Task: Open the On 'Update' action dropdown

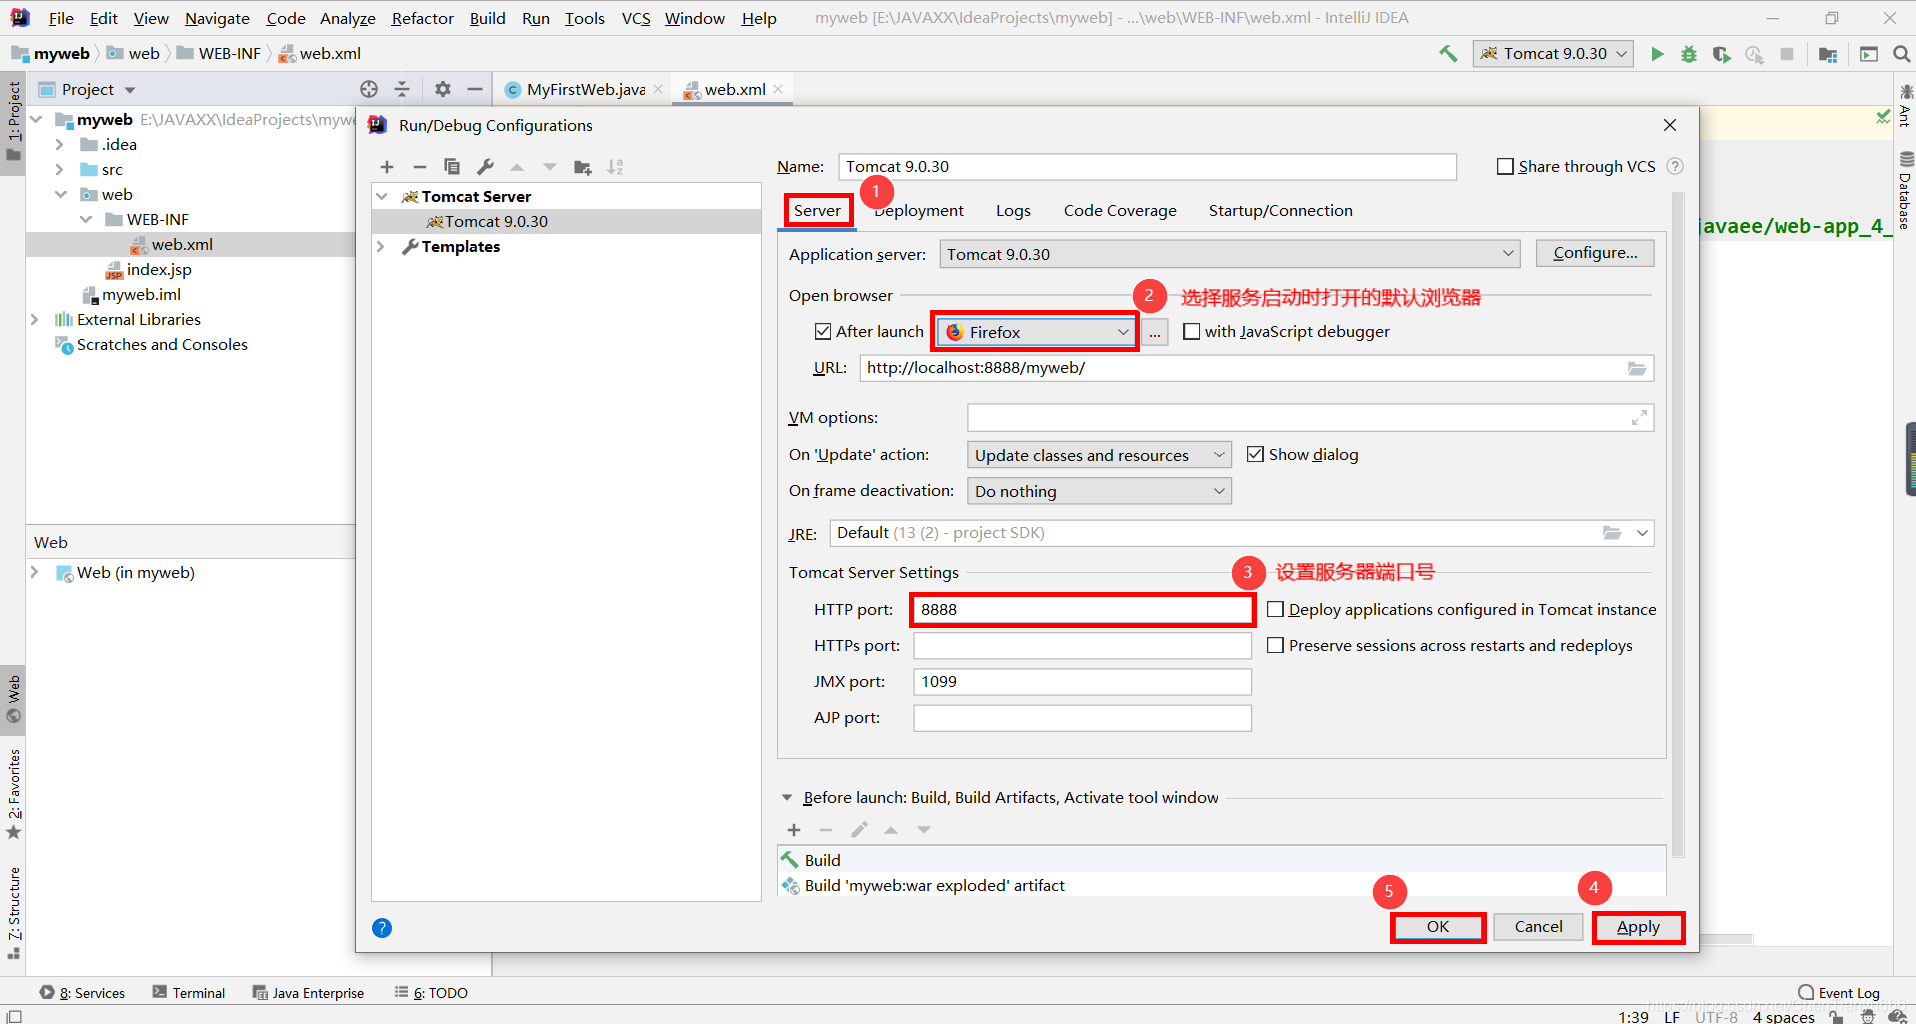Action: (1099, 455)
